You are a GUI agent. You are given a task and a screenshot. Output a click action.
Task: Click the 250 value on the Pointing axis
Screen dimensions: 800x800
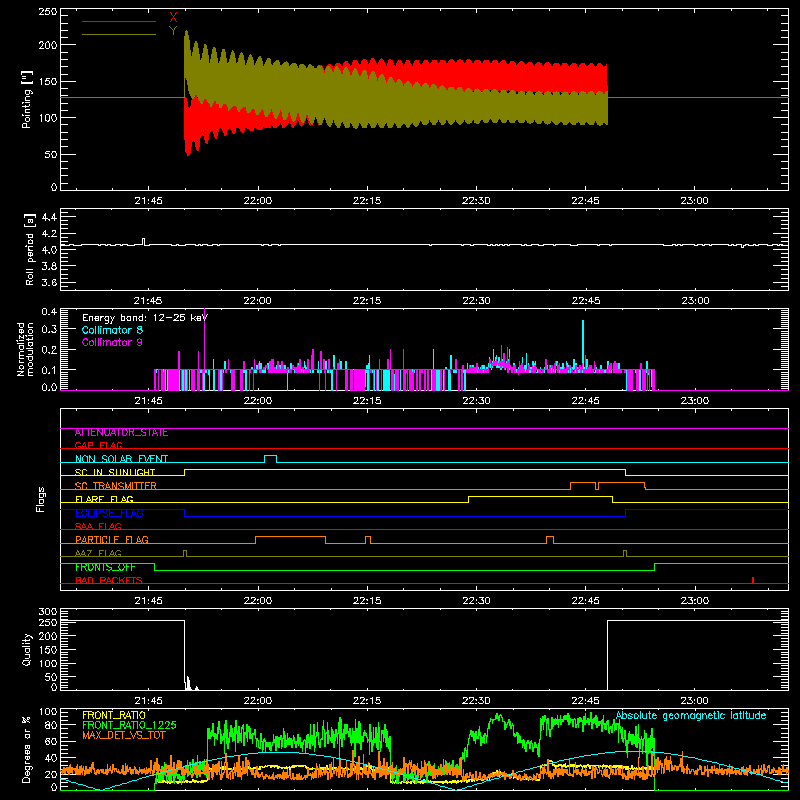point(48,12)
